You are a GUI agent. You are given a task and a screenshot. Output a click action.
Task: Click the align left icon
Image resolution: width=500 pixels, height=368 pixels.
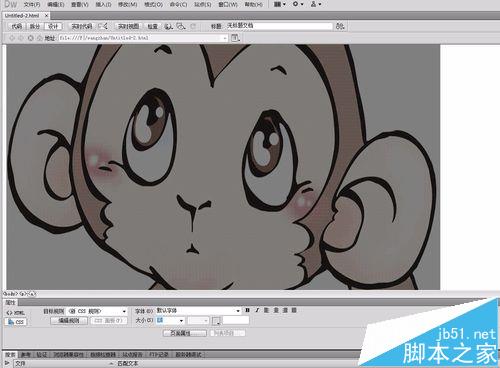(266, 310)
